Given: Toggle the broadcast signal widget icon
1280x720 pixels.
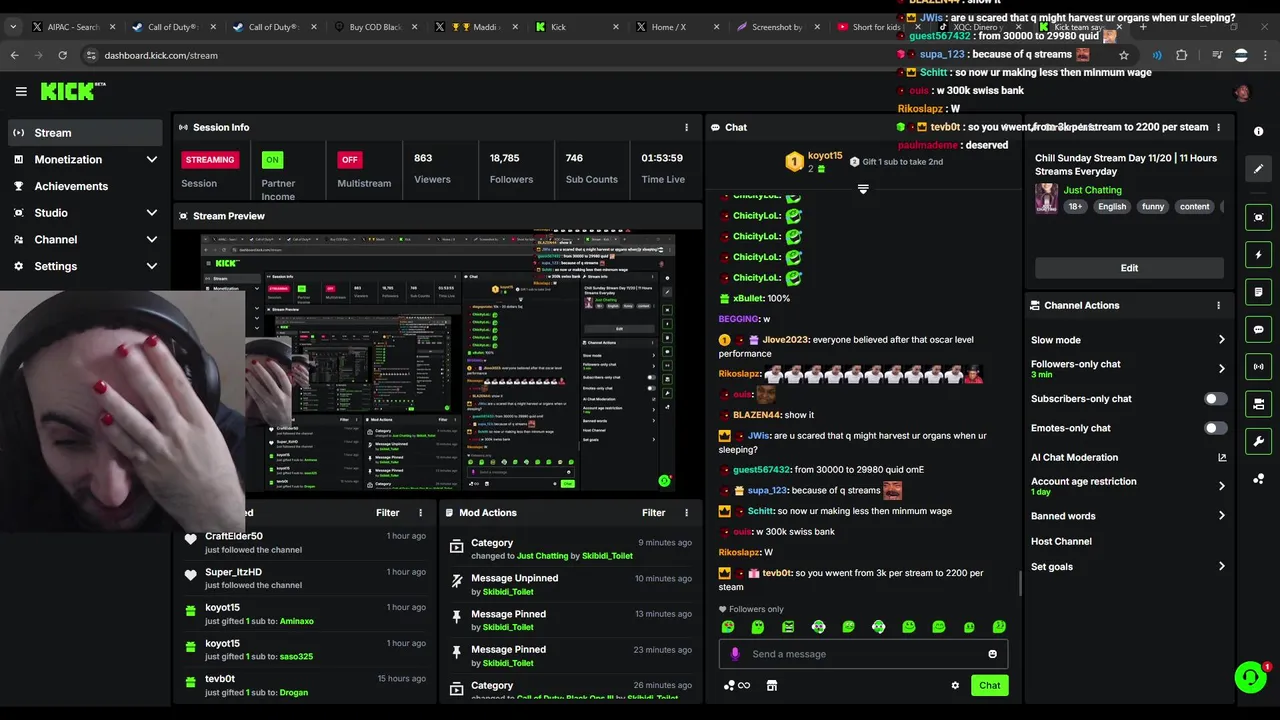Looking at the screenshot, I should pos(1258,367).
